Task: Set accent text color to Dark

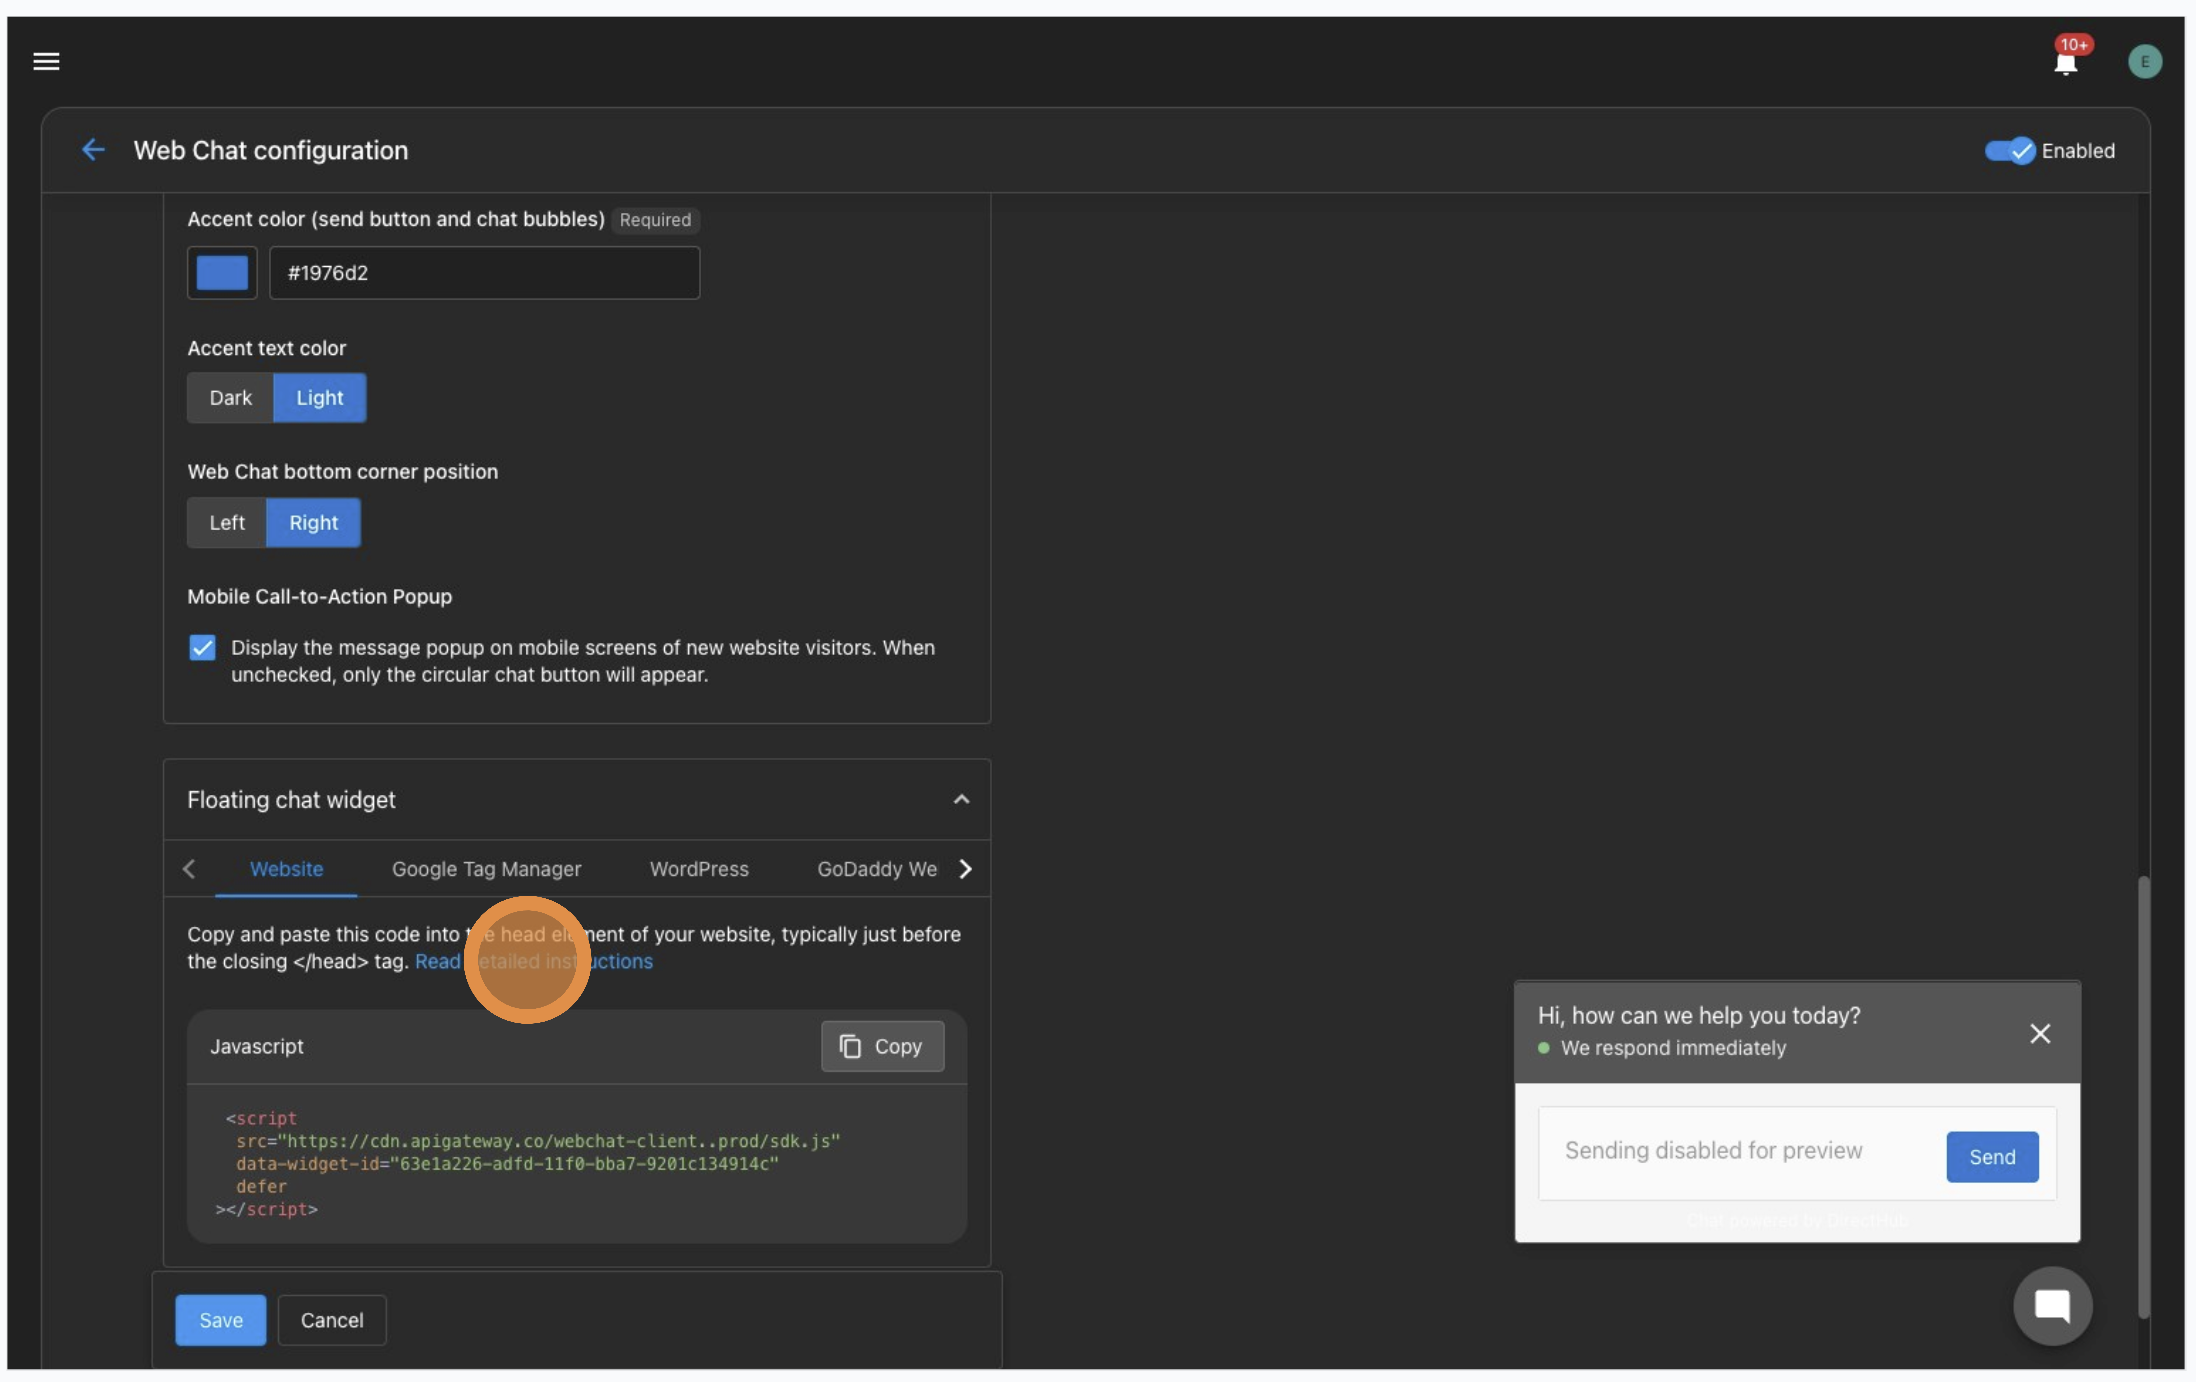Action: coord(230,398)
